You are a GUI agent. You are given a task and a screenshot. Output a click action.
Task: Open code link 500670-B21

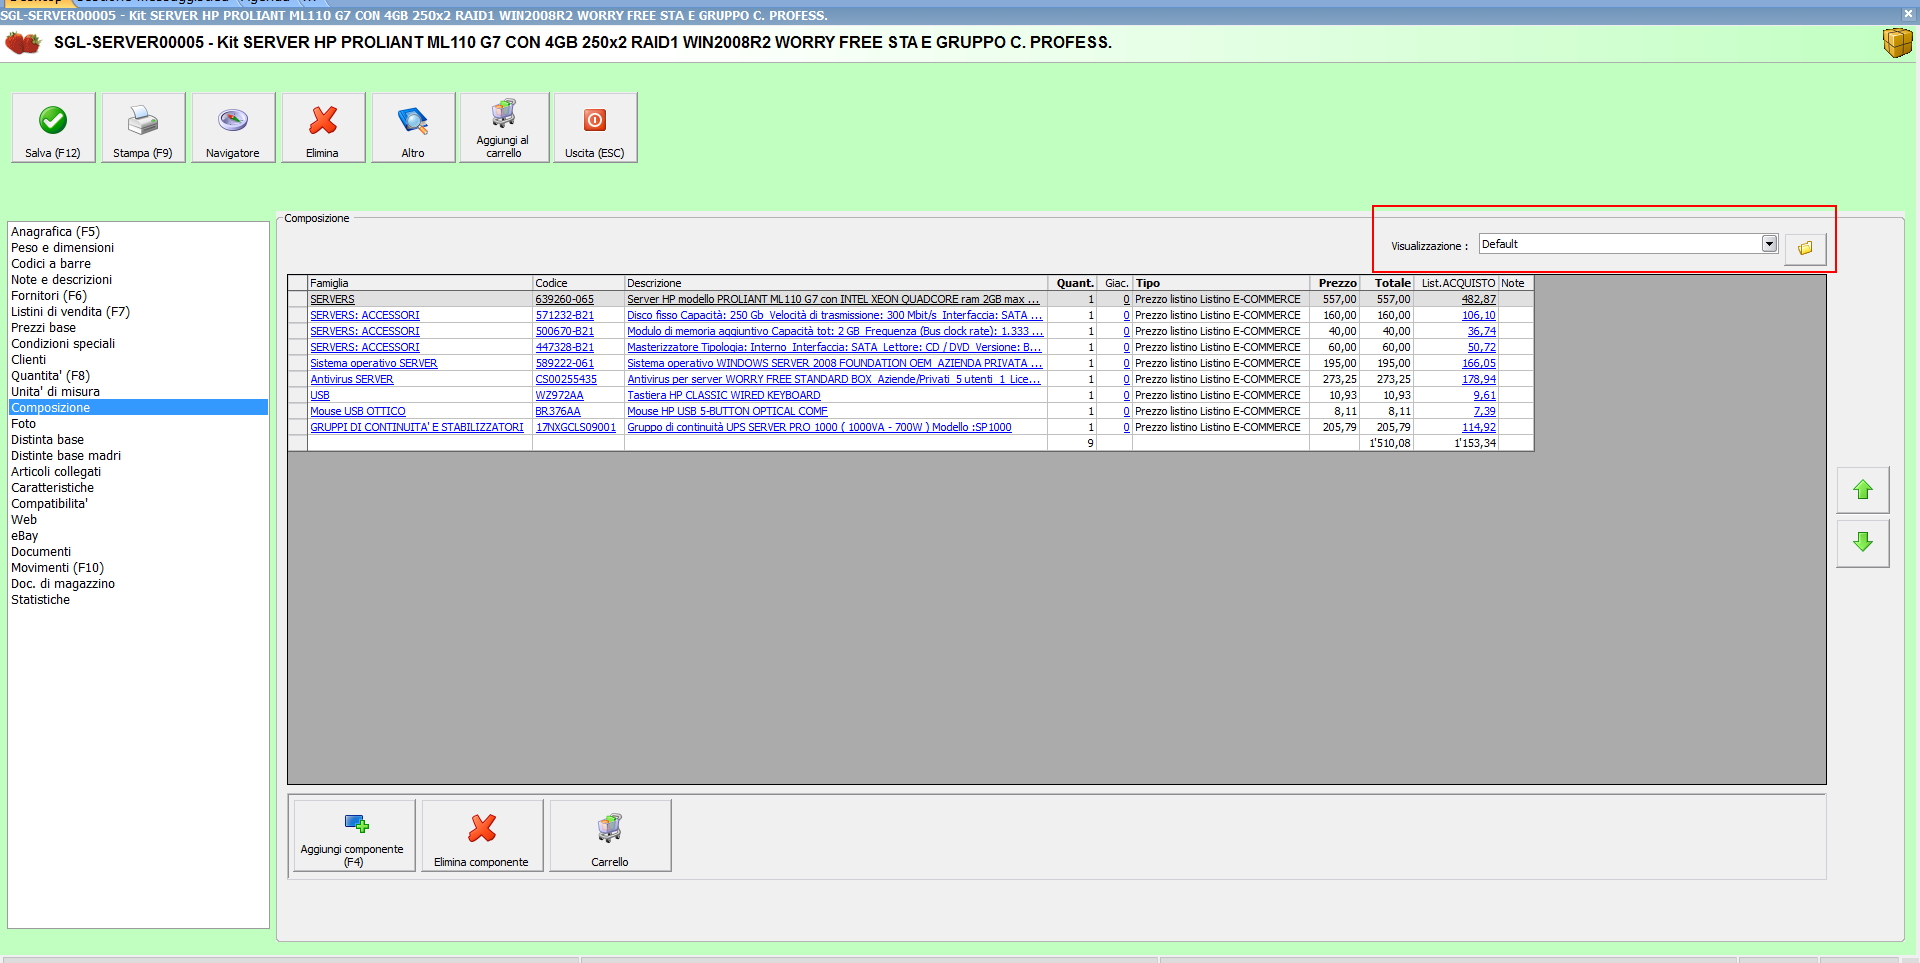click(564, 331)
